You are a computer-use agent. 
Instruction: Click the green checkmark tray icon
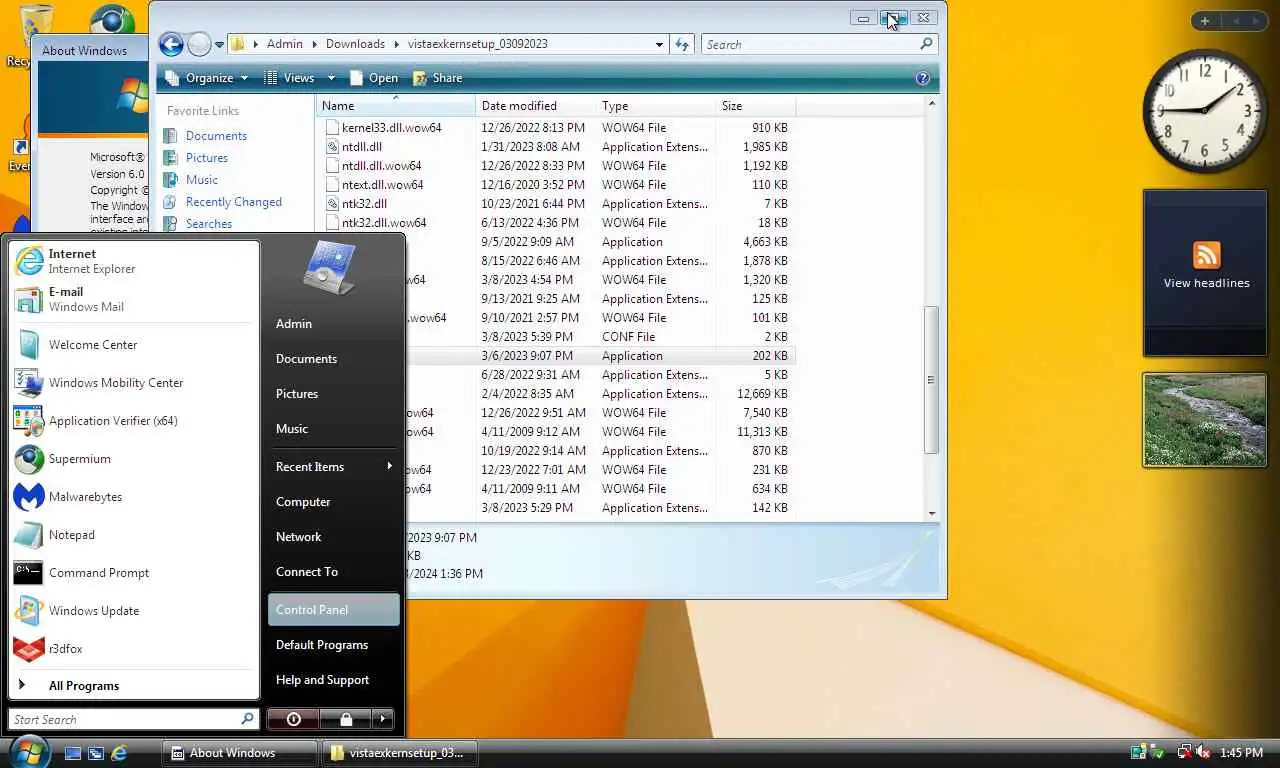tap(1157, 753)
